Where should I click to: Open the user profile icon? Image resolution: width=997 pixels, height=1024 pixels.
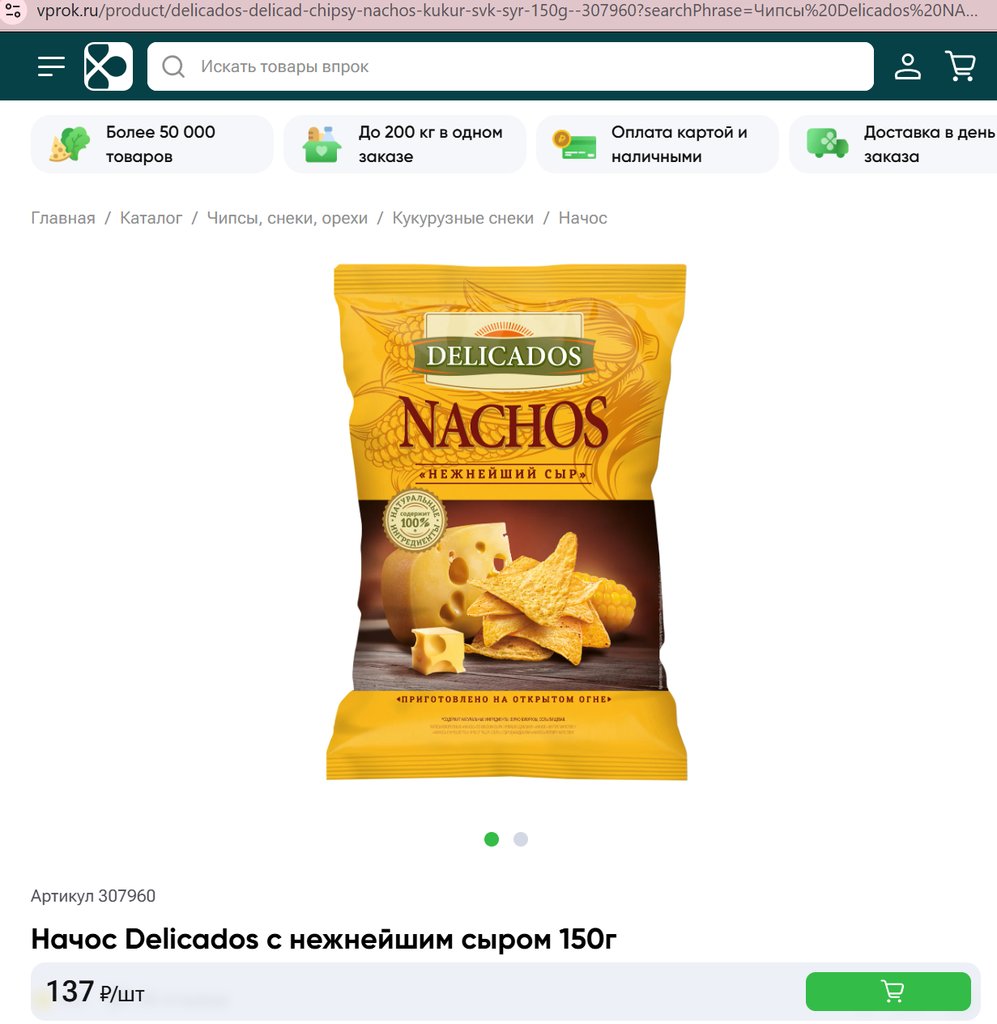point(908,66)
